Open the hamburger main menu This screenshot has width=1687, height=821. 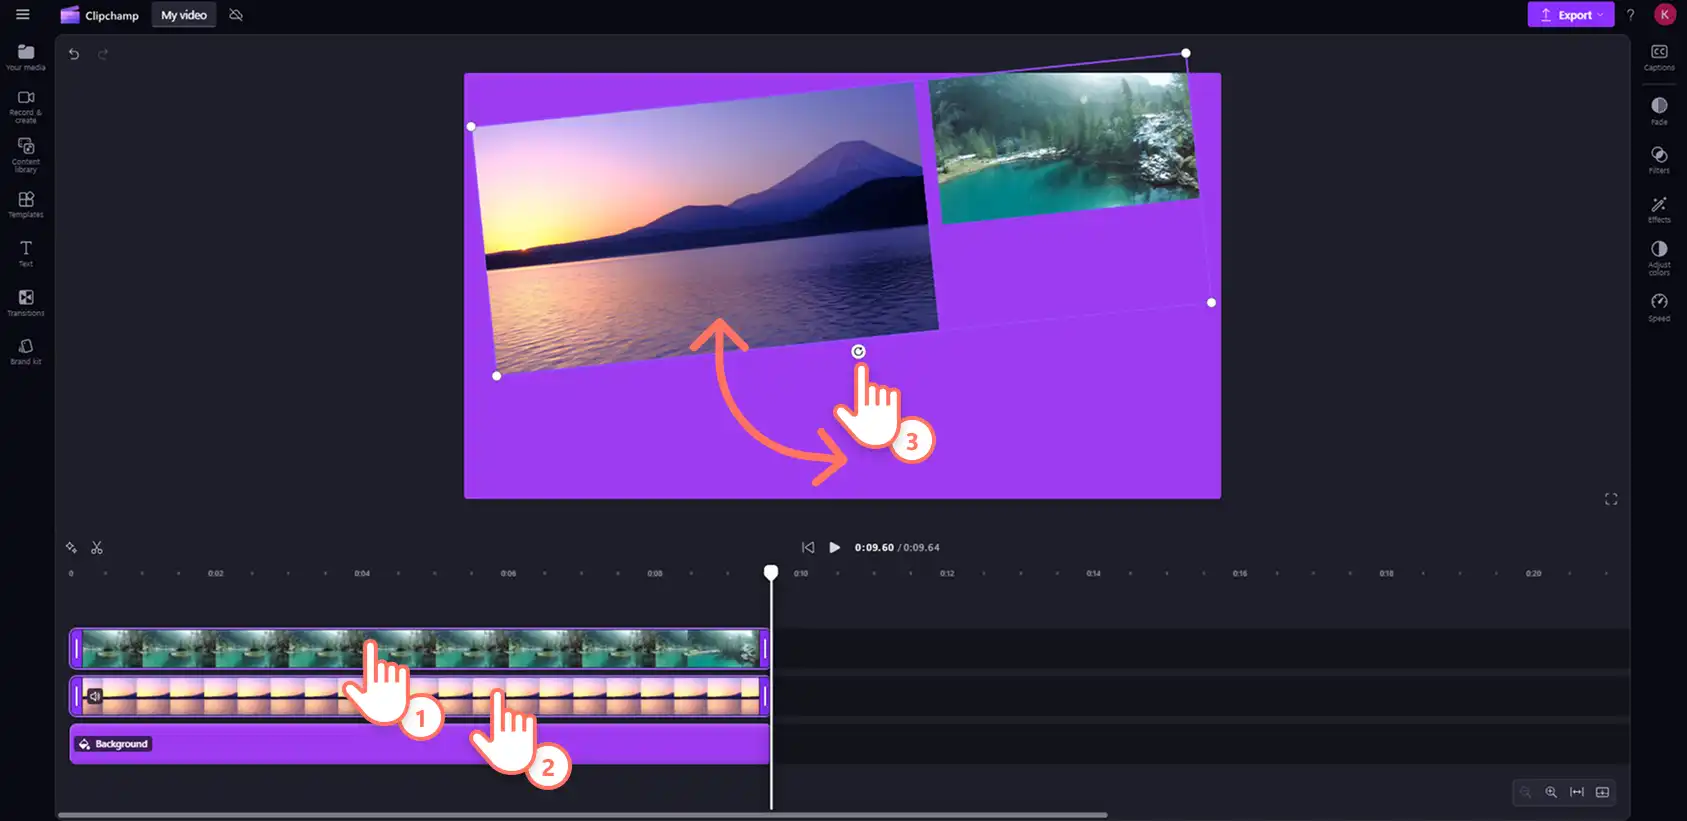click(x=23, y=15)
